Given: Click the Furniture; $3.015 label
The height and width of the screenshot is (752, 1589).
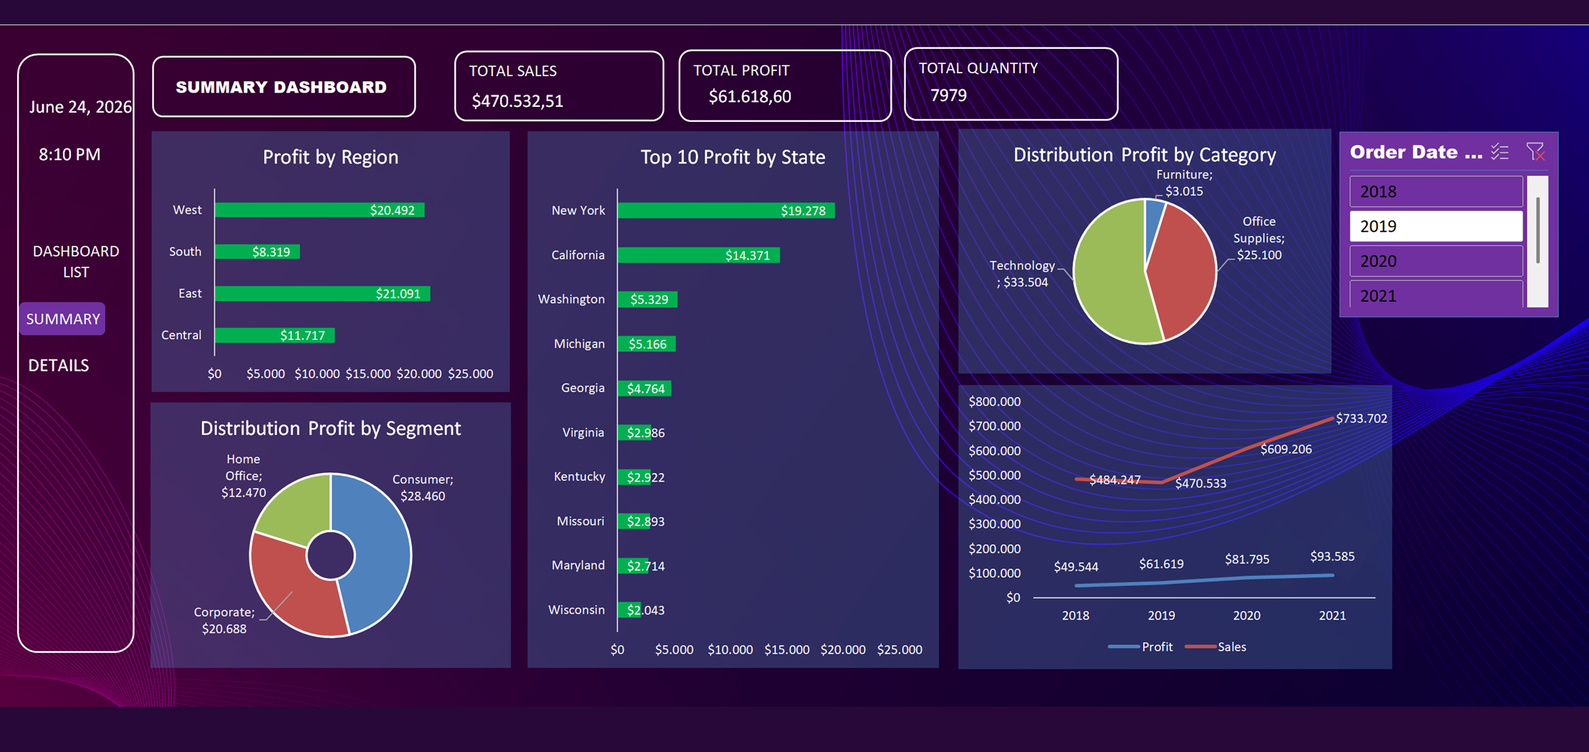Looking at the screenshot, I should coord(1184,183).
